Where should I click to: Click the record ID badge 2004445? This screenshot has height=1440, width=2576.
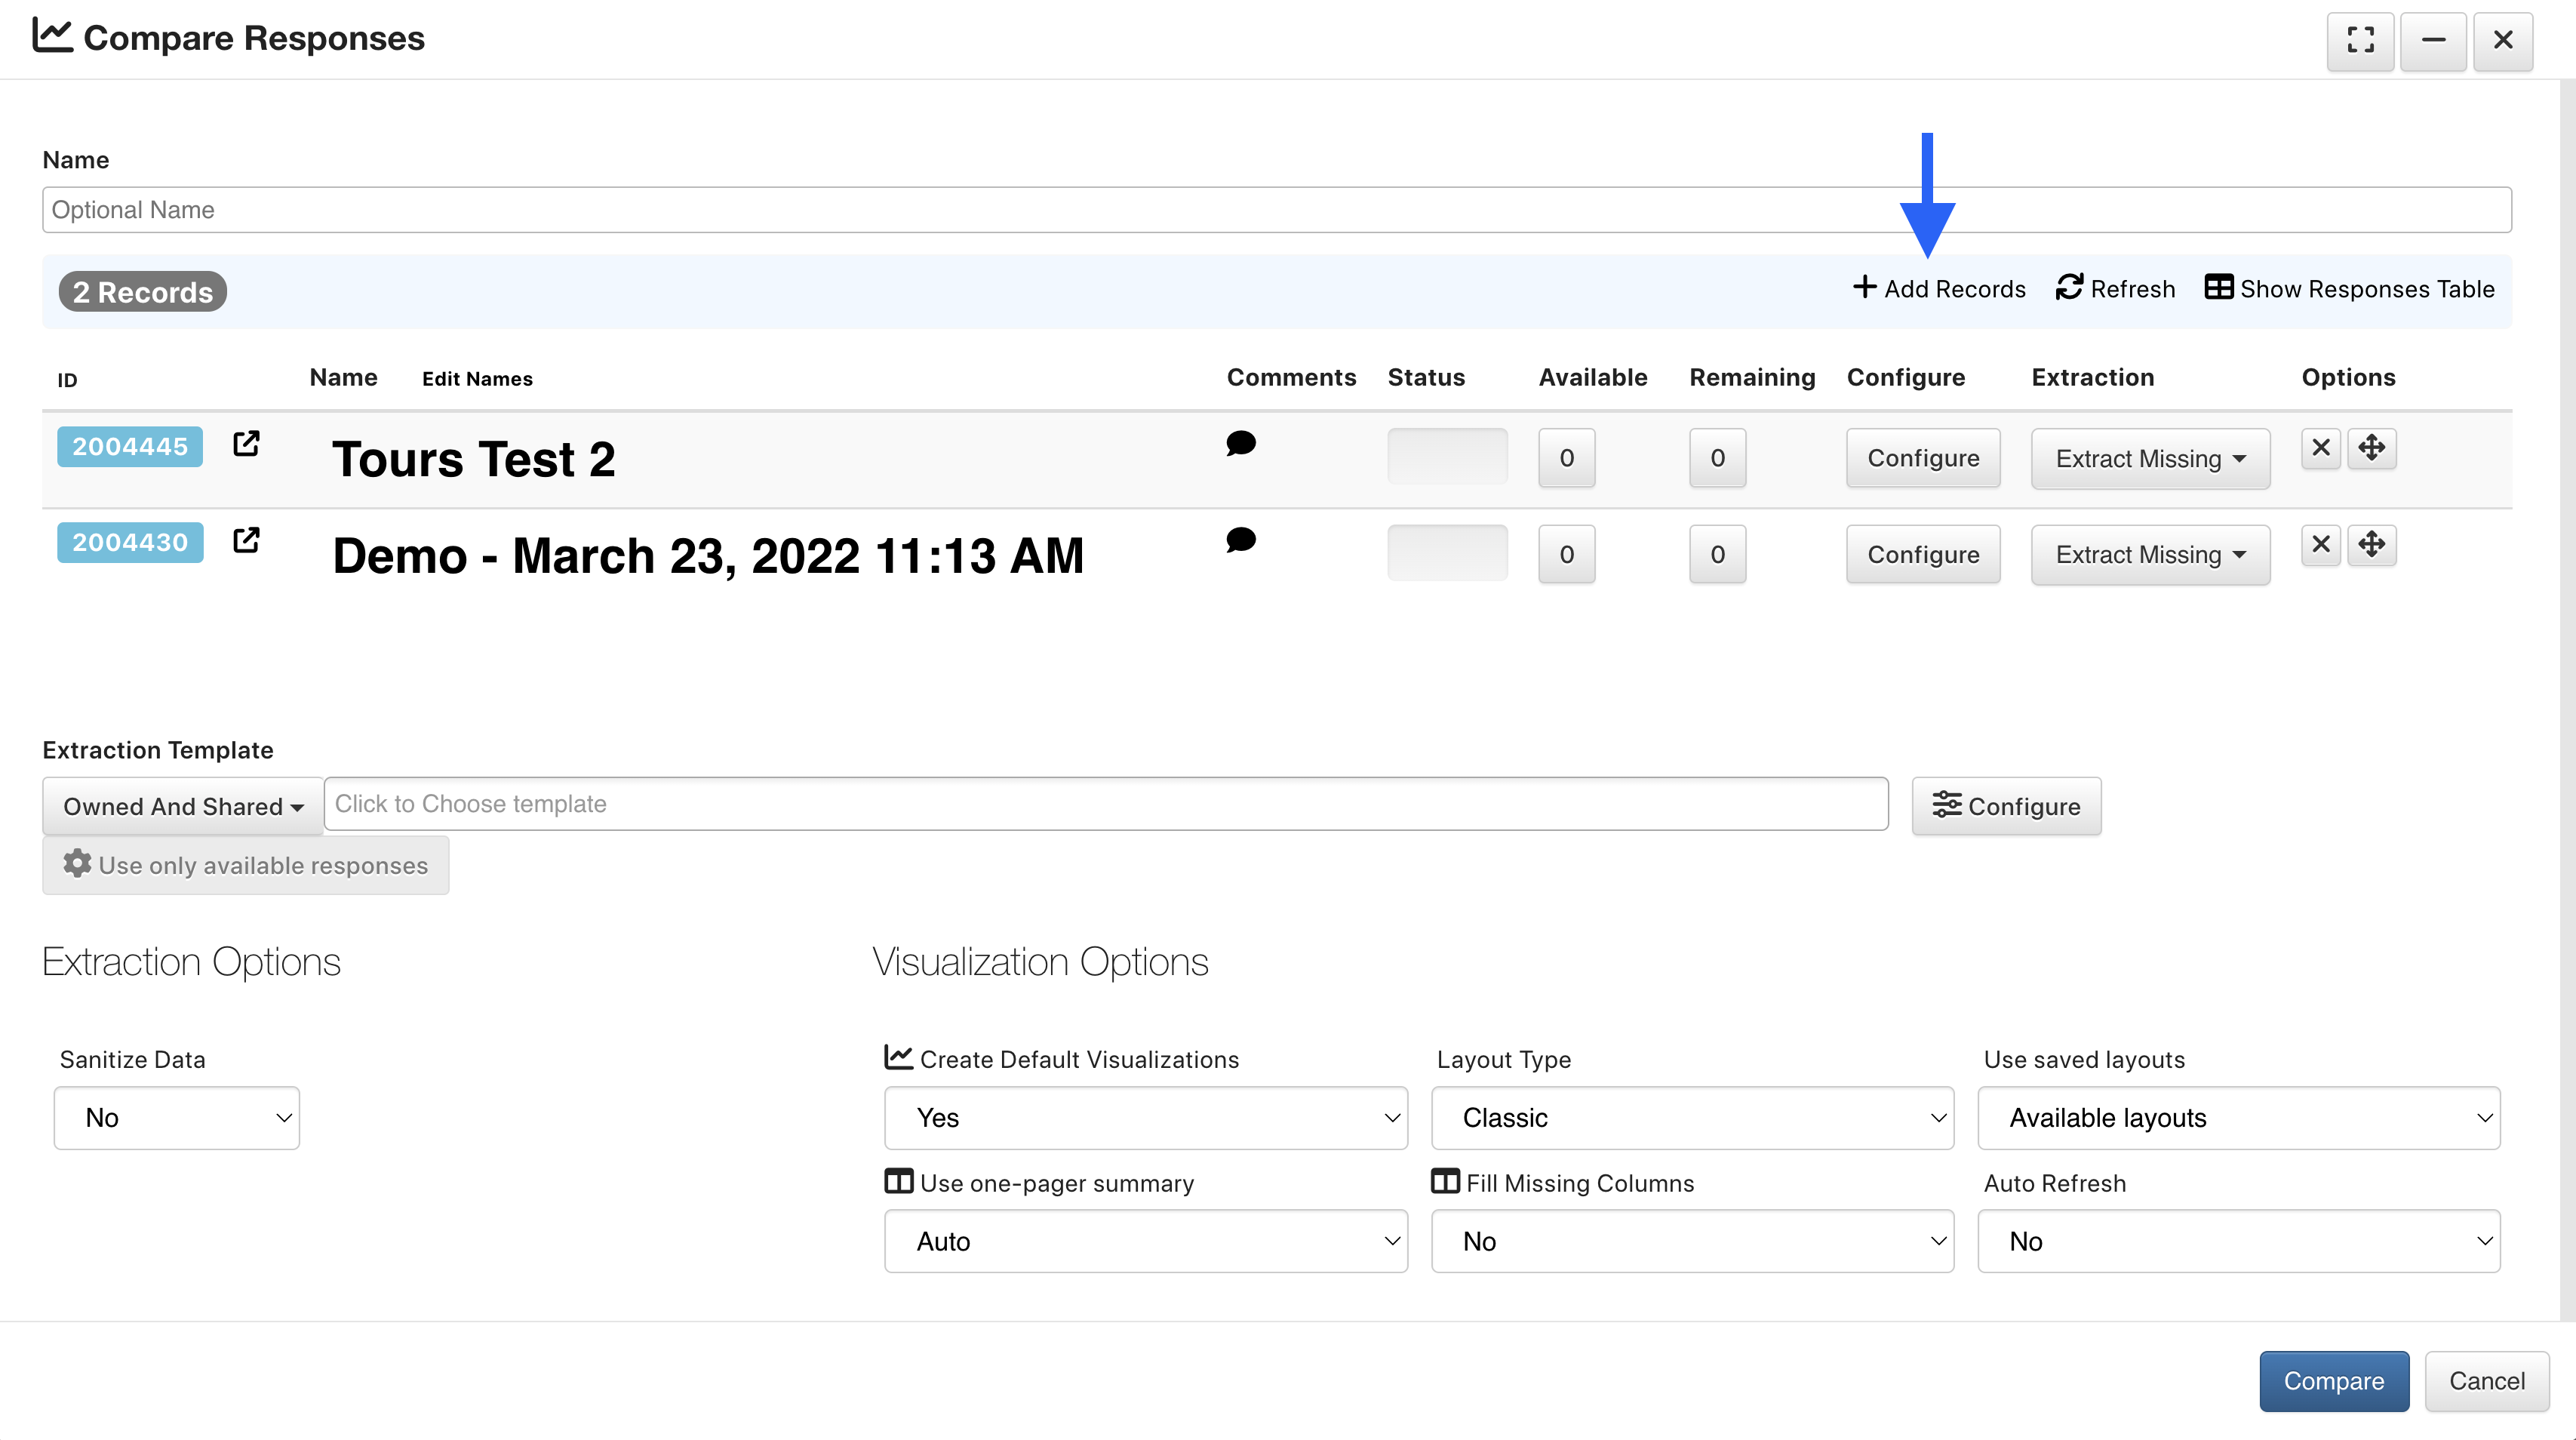(x=130, y=446)
